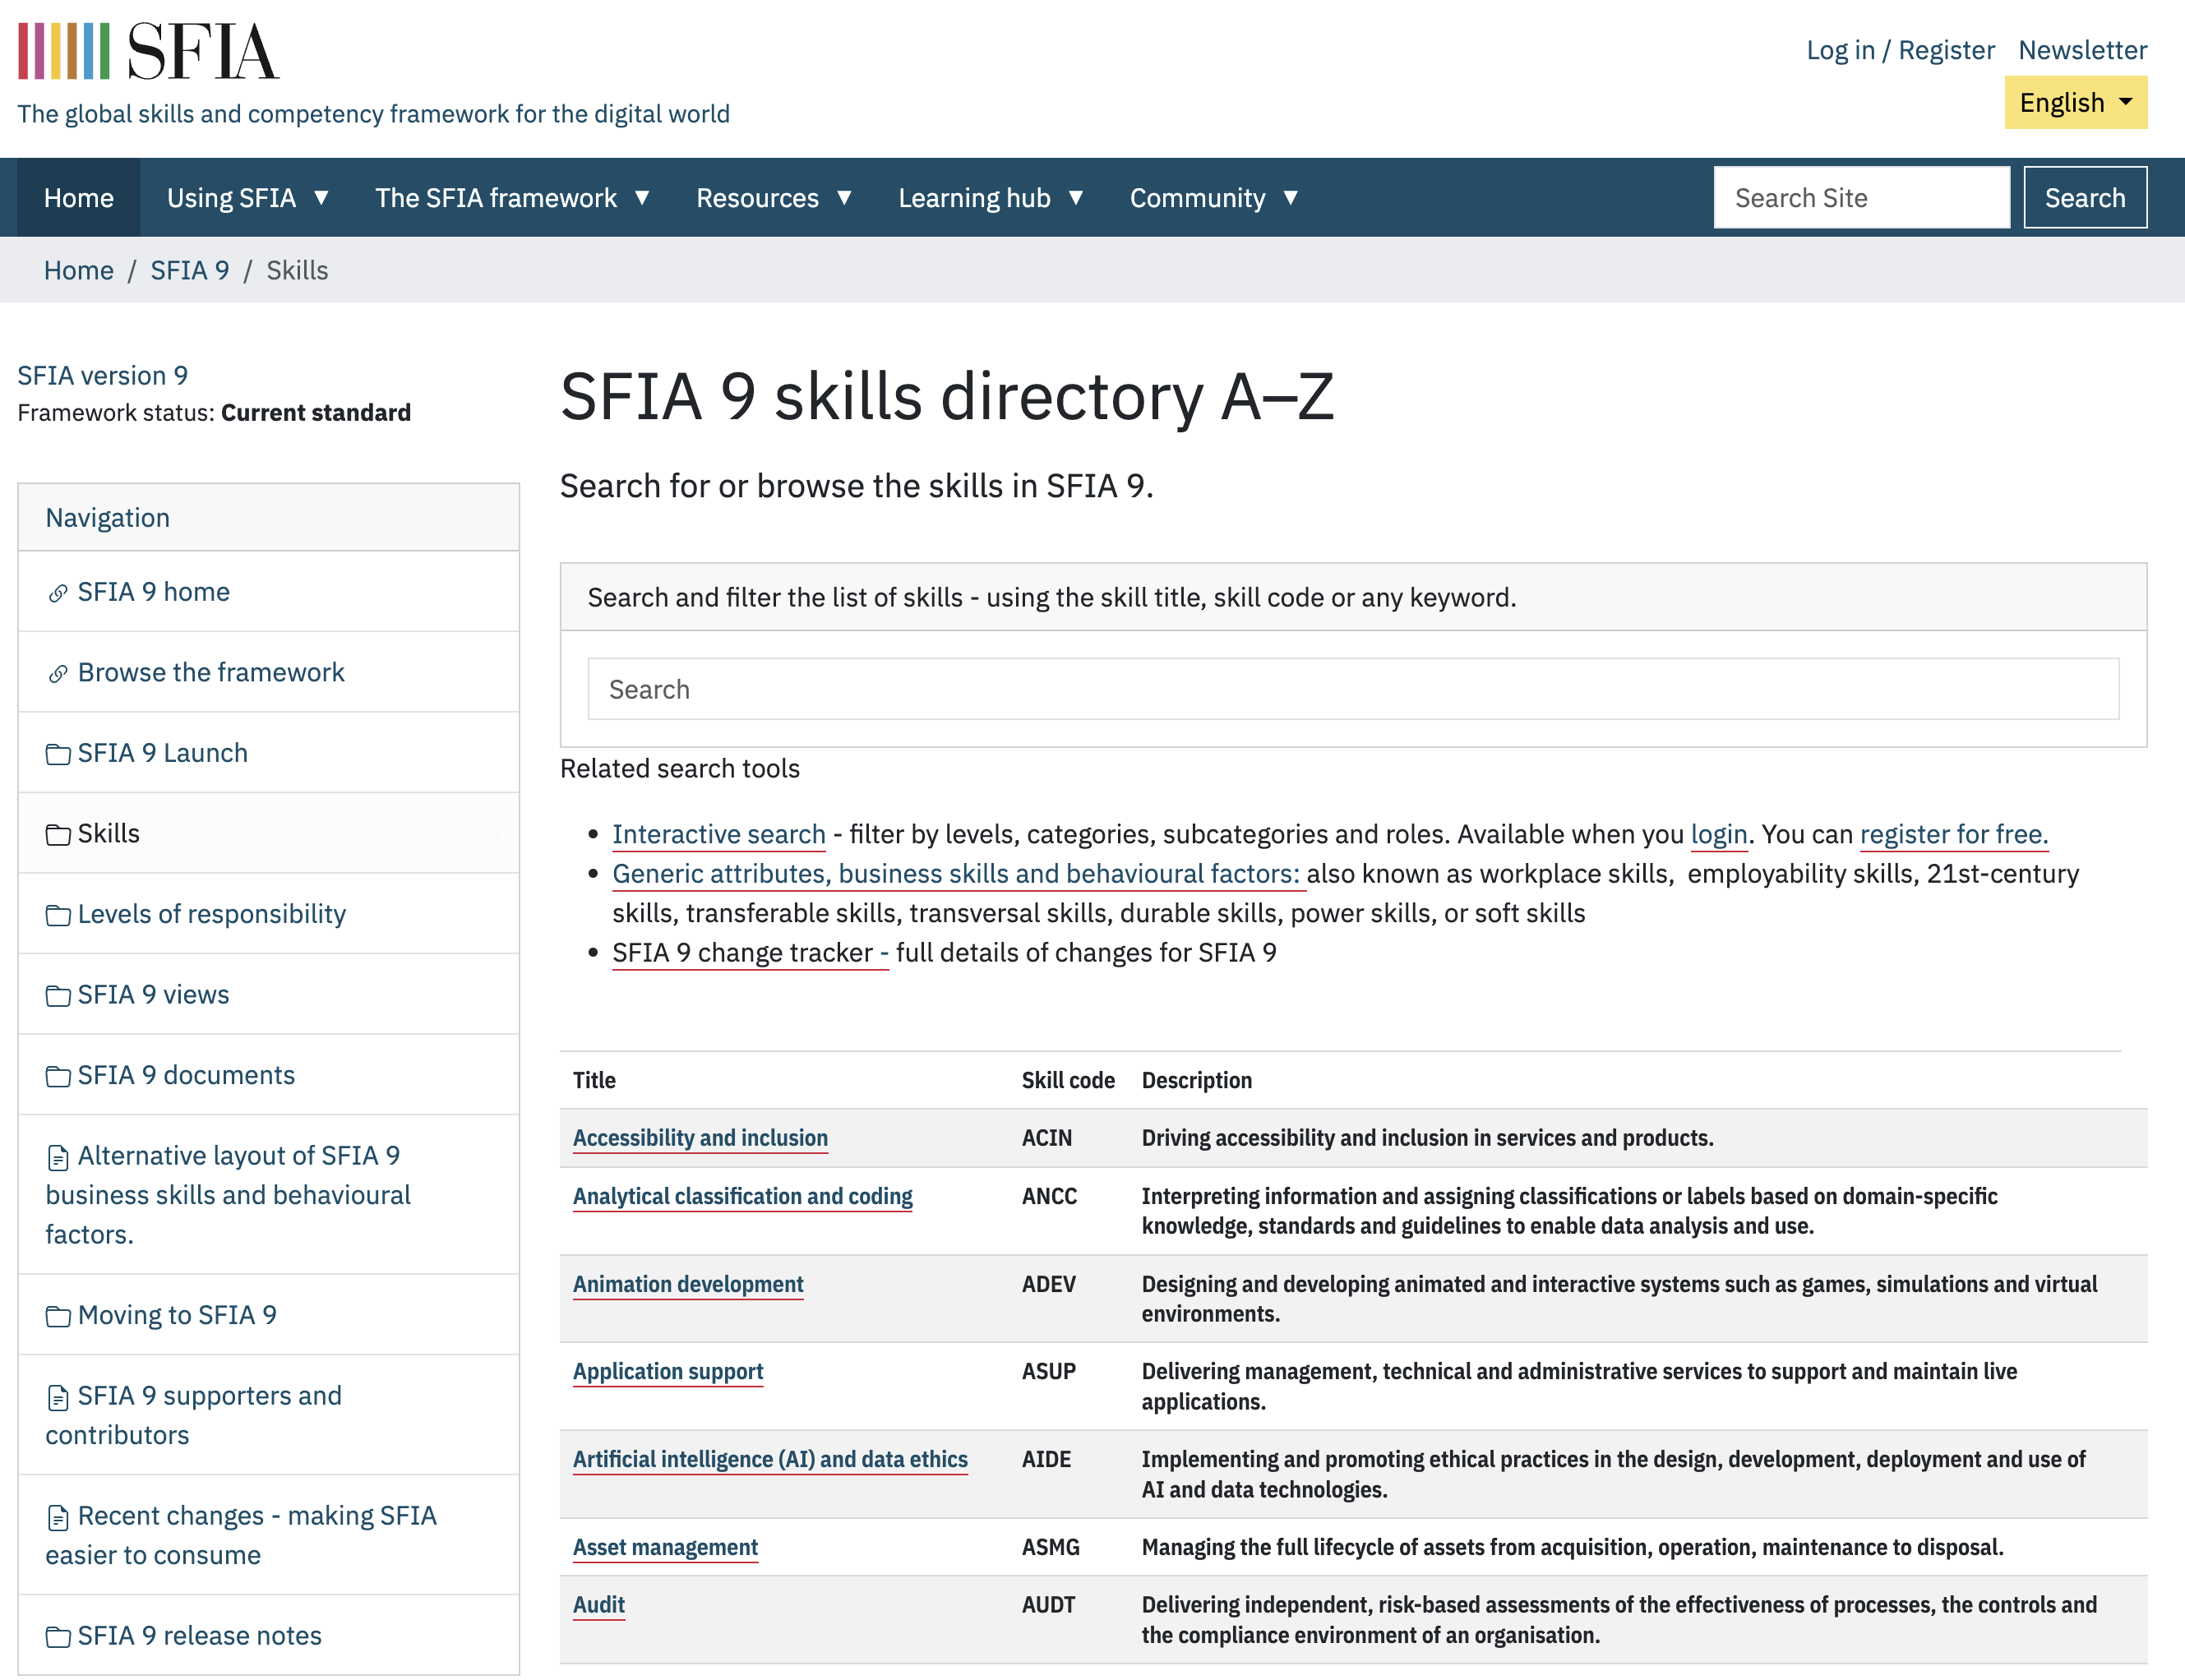Open the SFIA 9 change tracker link
Viewport: 2185px width, 1680px height.
(750, 952)
